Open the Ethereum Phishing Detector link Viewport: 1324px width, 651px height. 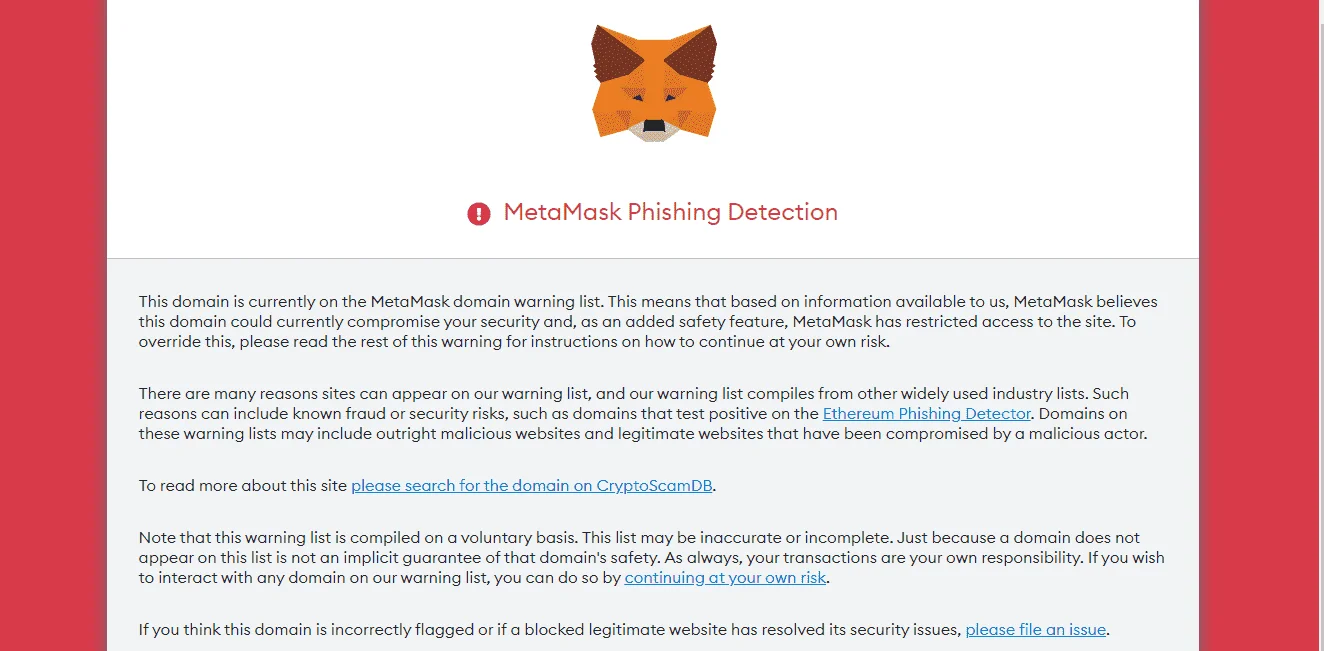(926, 413)
